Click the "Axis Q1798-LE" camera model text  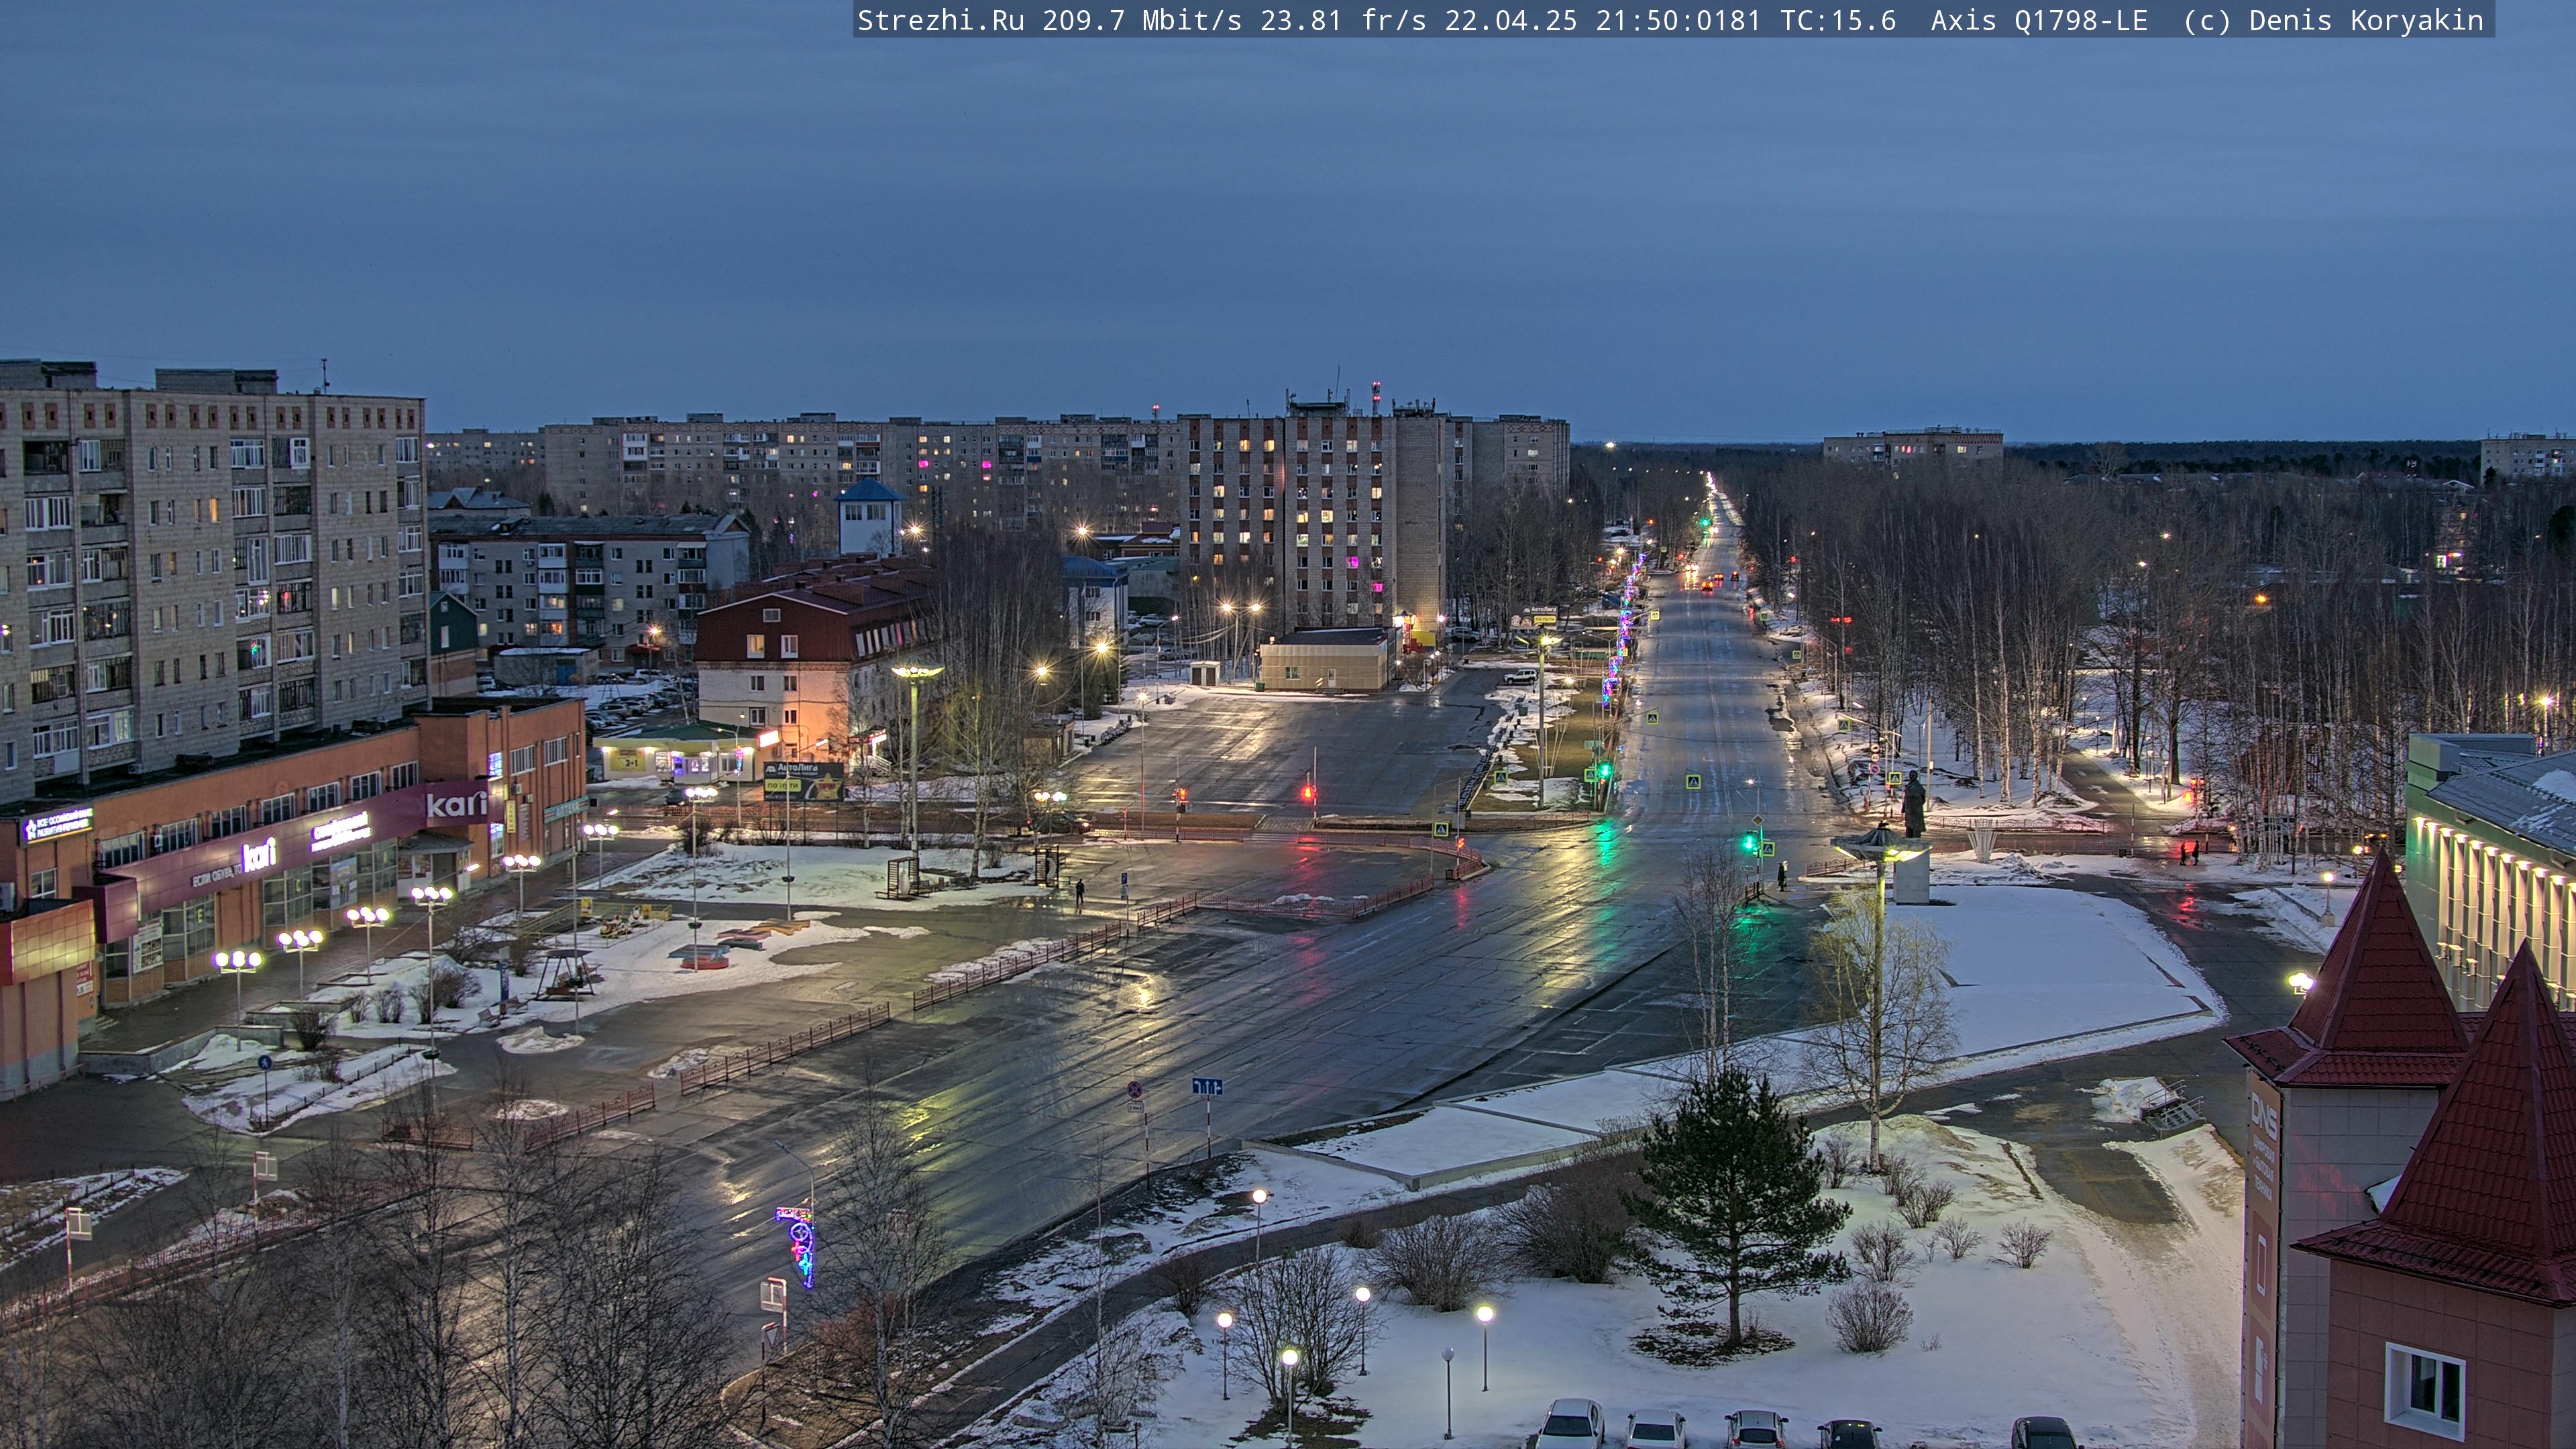[2039, 21]
